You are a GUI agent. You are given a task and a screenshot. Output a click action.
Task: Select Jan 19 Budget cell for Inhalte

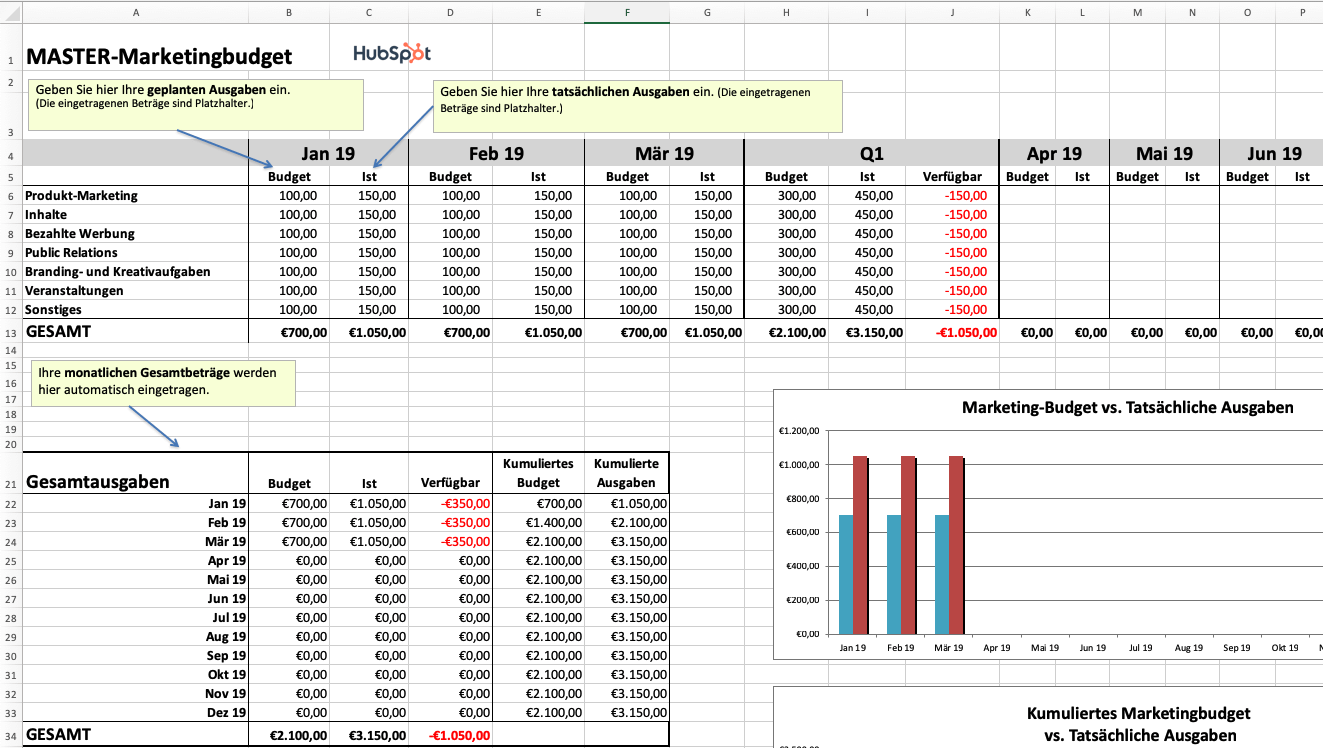289,215
